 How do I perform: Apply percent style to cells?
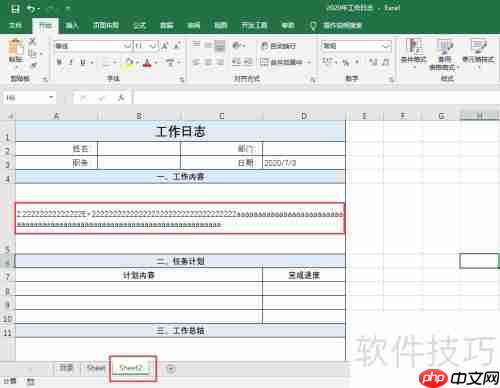[346, 62]
